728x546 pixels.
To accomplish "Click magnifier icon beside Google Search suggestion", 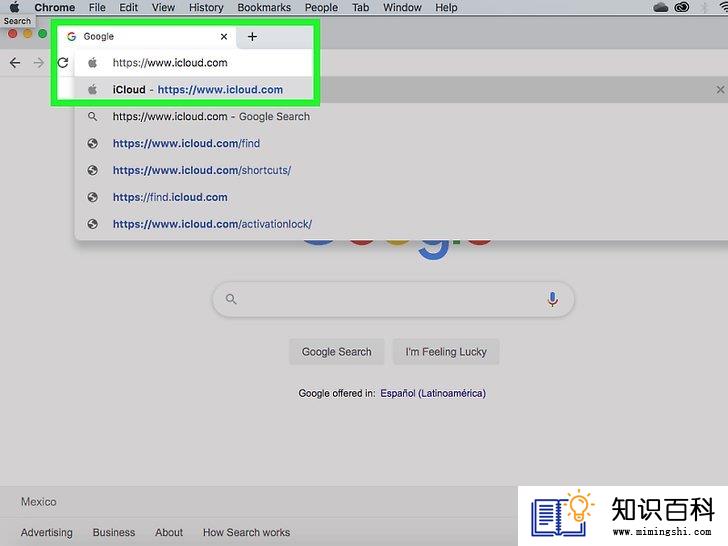I will [x=93, y=117].
